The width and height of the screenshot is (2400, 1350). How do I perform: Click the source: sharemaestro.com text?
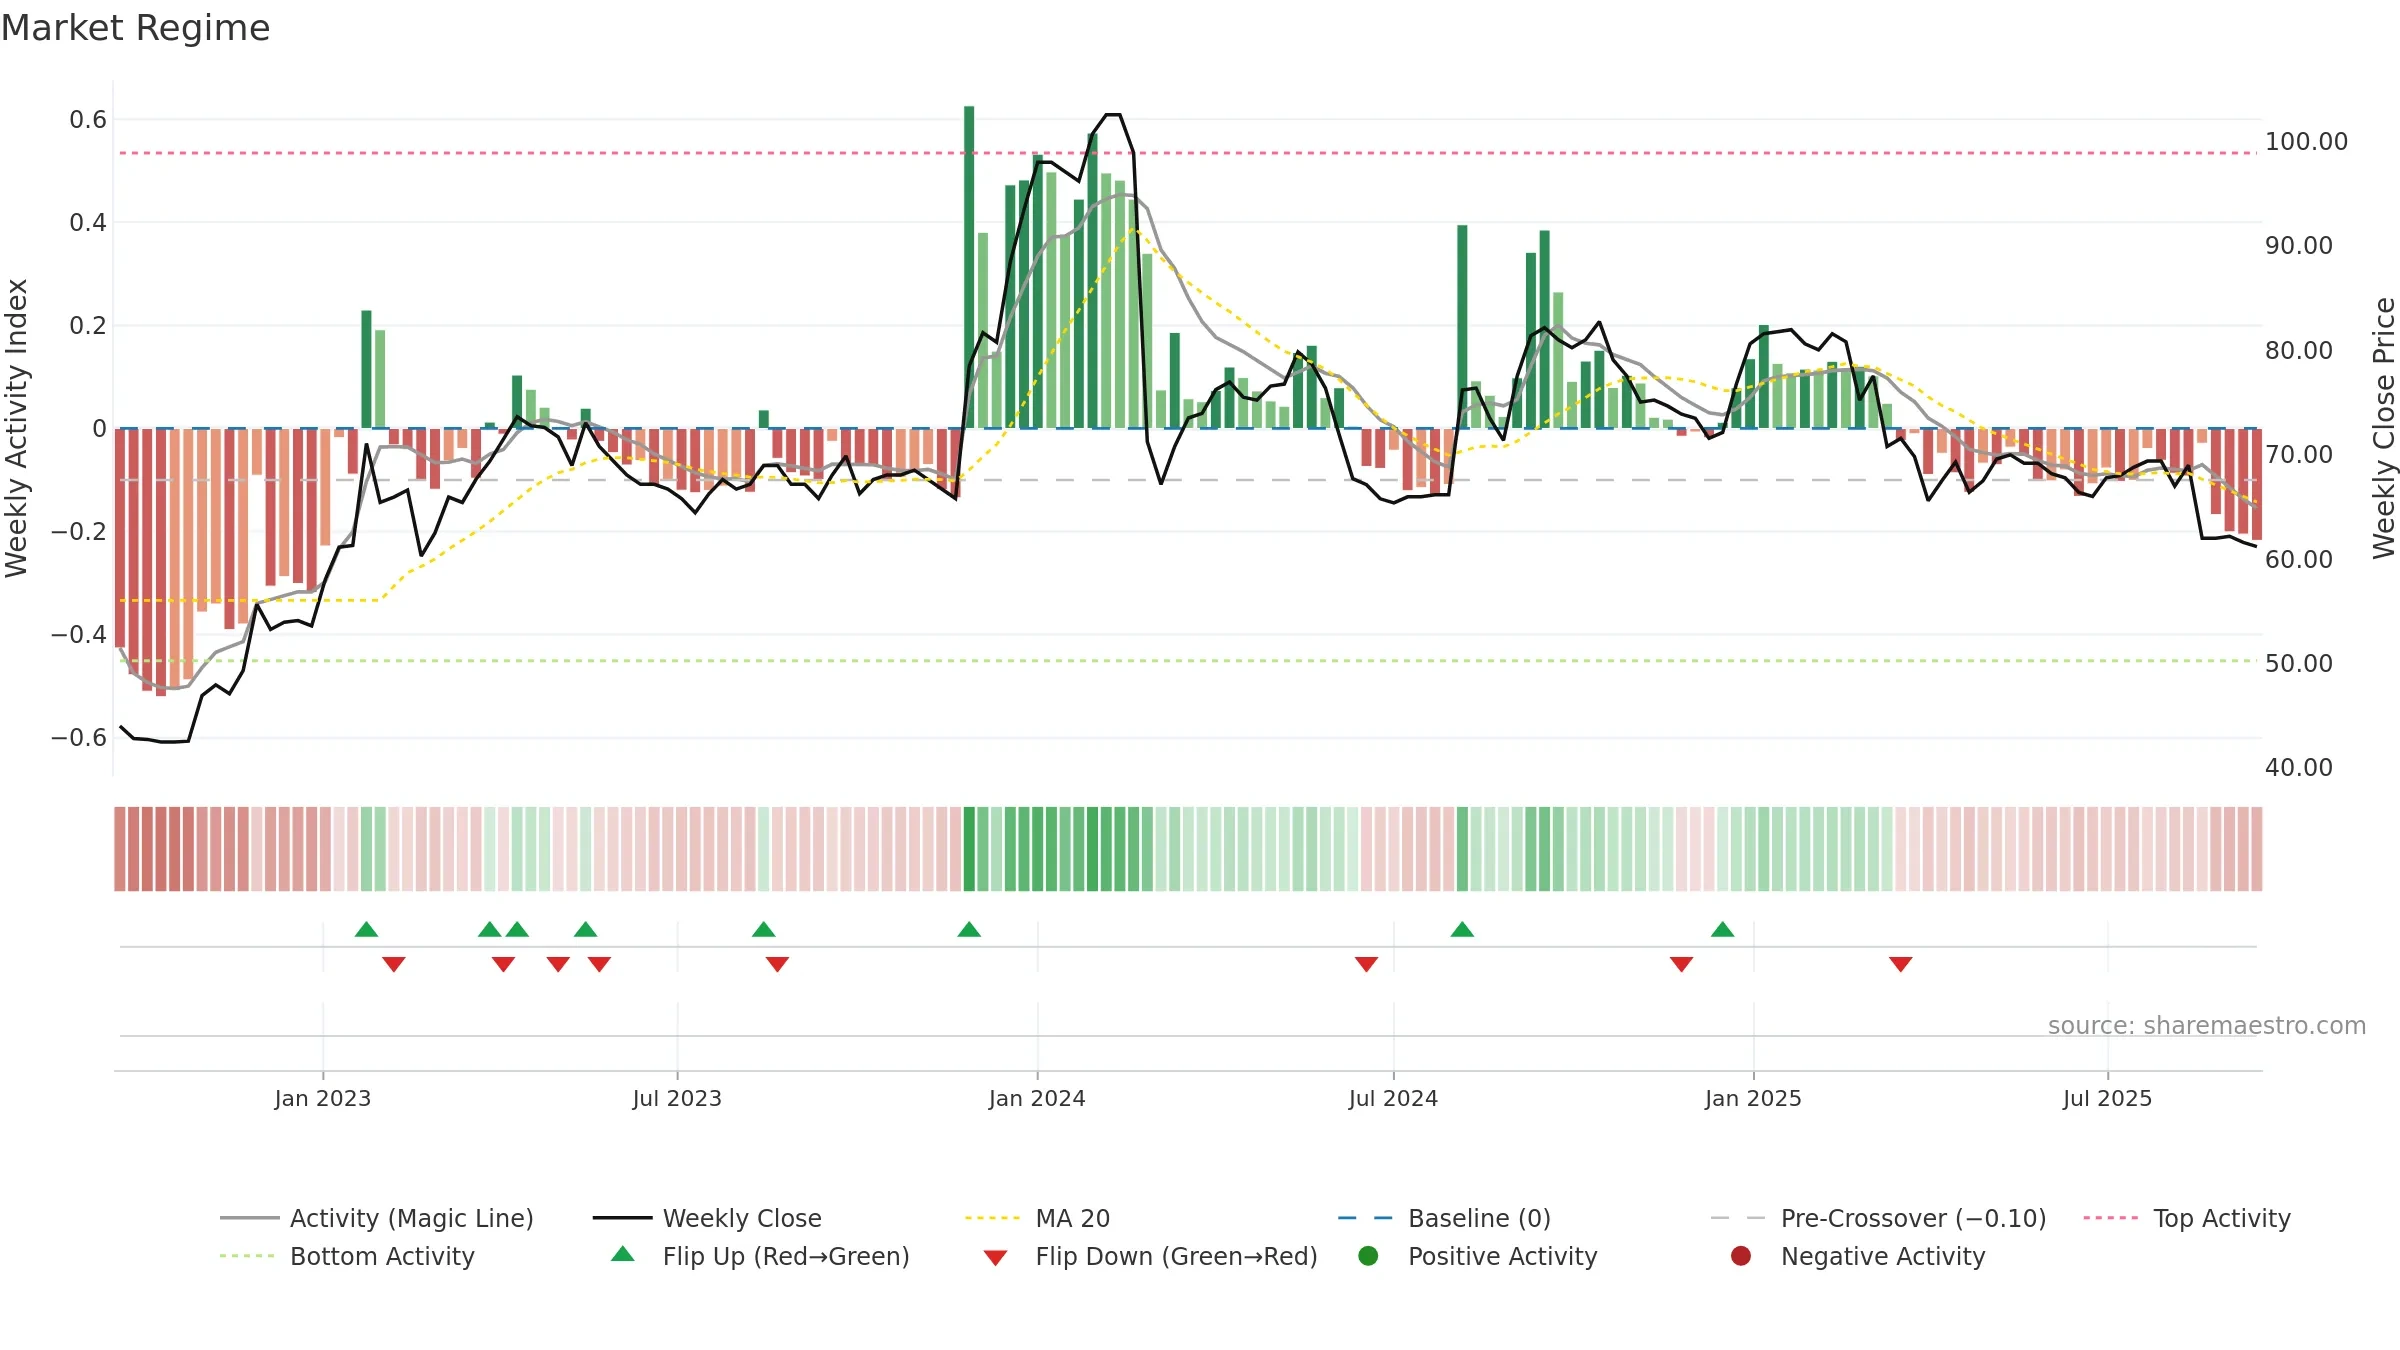2207,1025
